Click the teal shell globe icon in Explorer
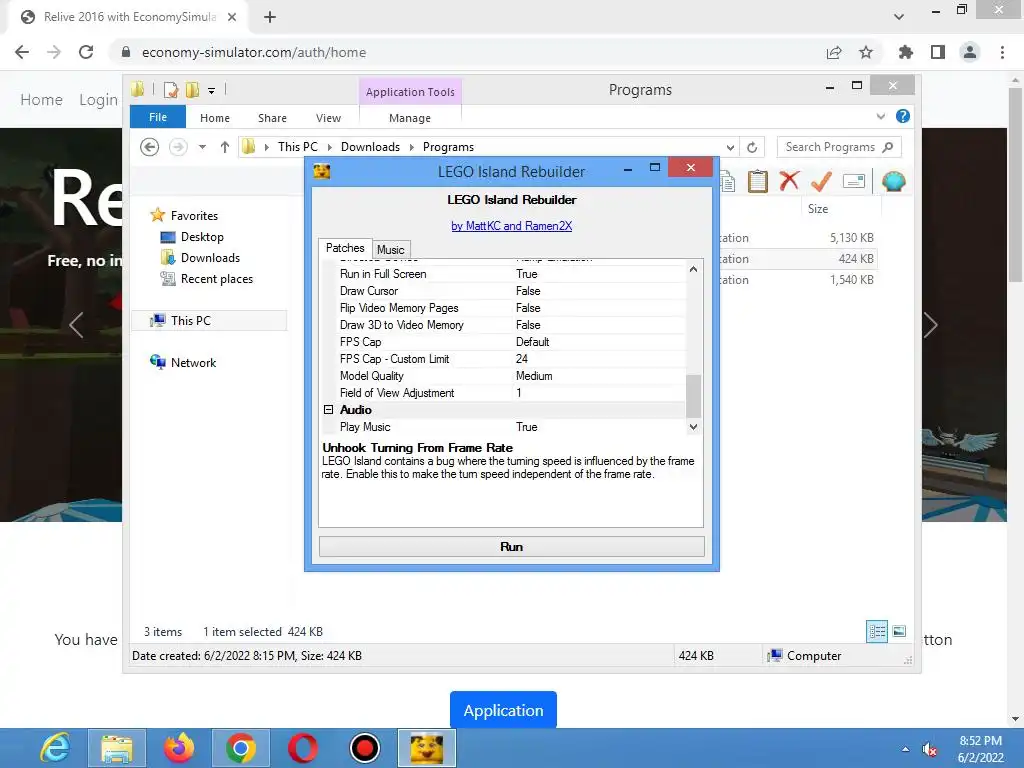 (x=893, y=181)
